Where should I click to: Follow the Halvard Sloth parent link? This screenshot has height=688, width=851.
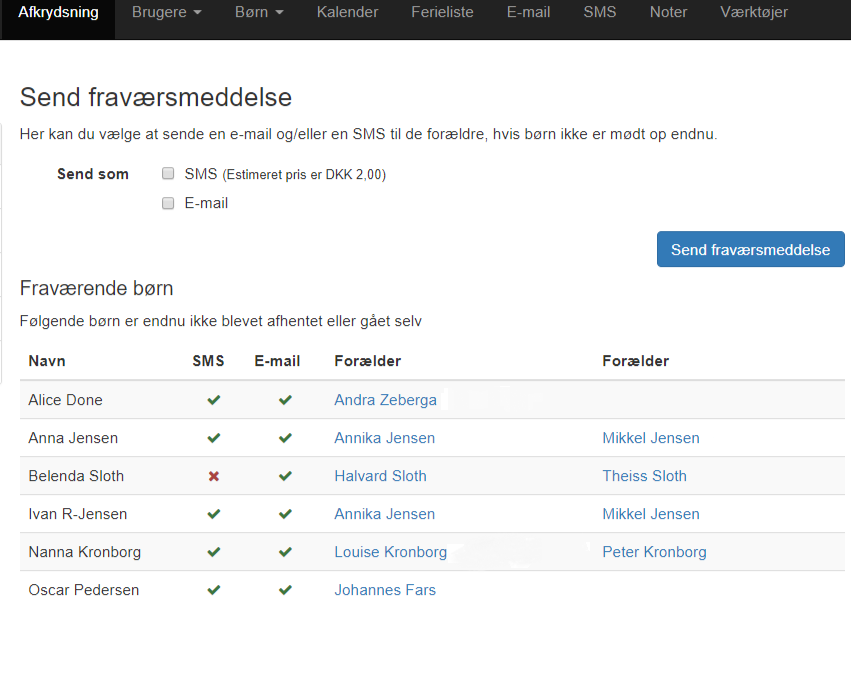(x=380, y=476)
